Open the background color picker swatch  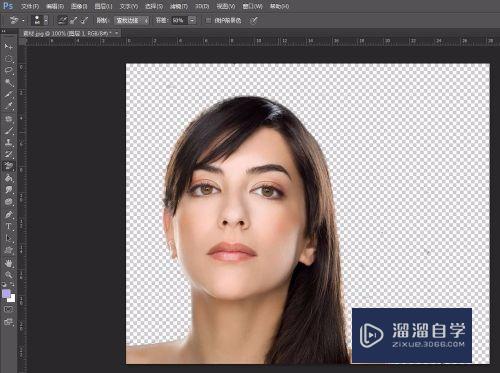pyautogui.click(x=12, y=299)
